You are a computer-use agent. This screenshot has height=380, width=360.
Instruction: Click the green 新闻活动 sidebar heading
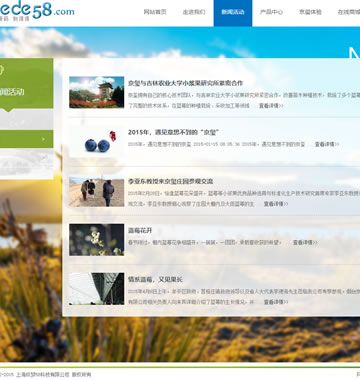tap(12, 92)
